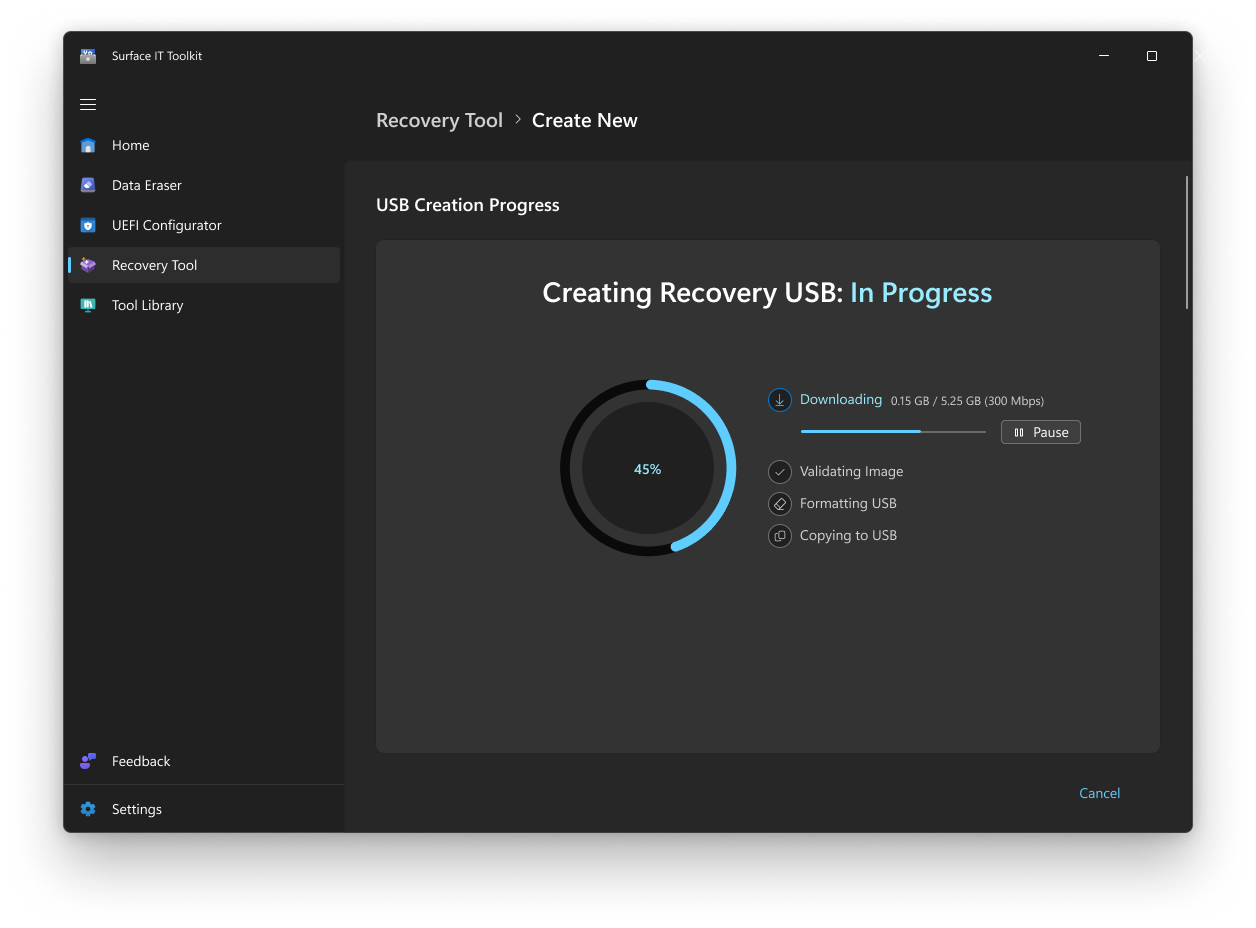The height and width of the screenshot is (928, 1256).
Task: Click the Settings gear icon
Action: pos(88,809)
